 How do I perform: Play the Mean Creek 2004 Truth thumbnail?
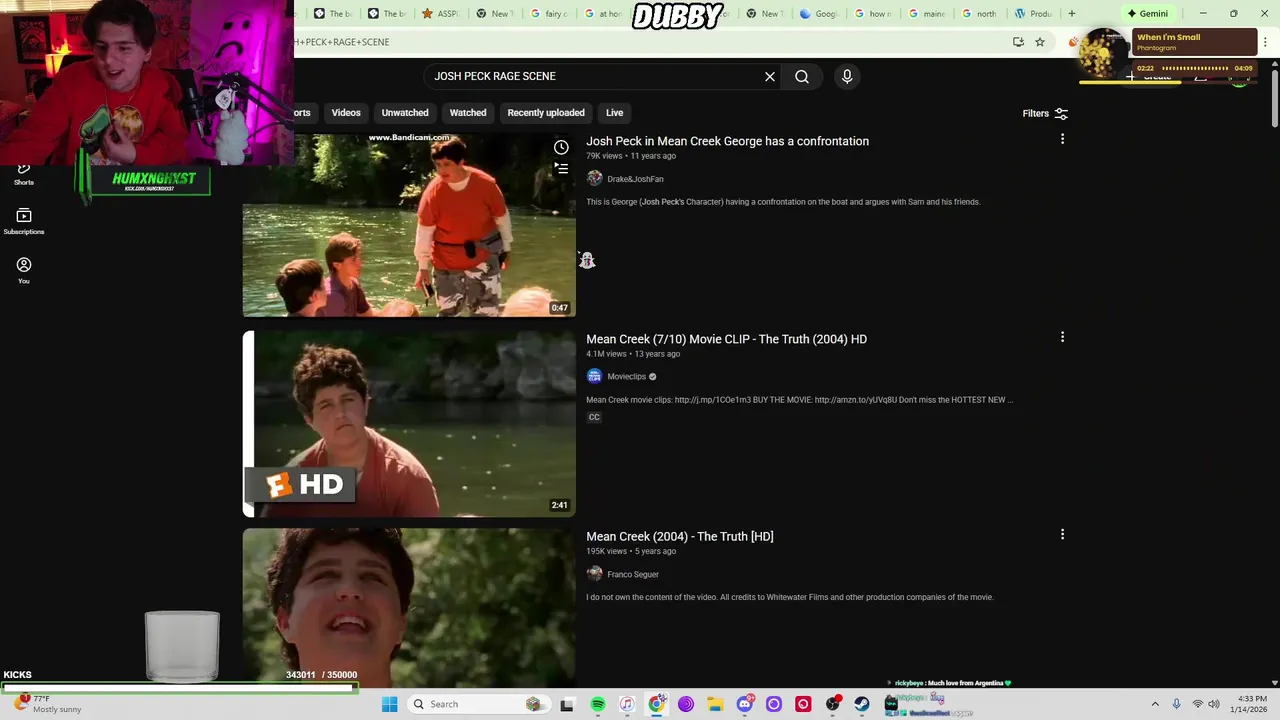409,607
